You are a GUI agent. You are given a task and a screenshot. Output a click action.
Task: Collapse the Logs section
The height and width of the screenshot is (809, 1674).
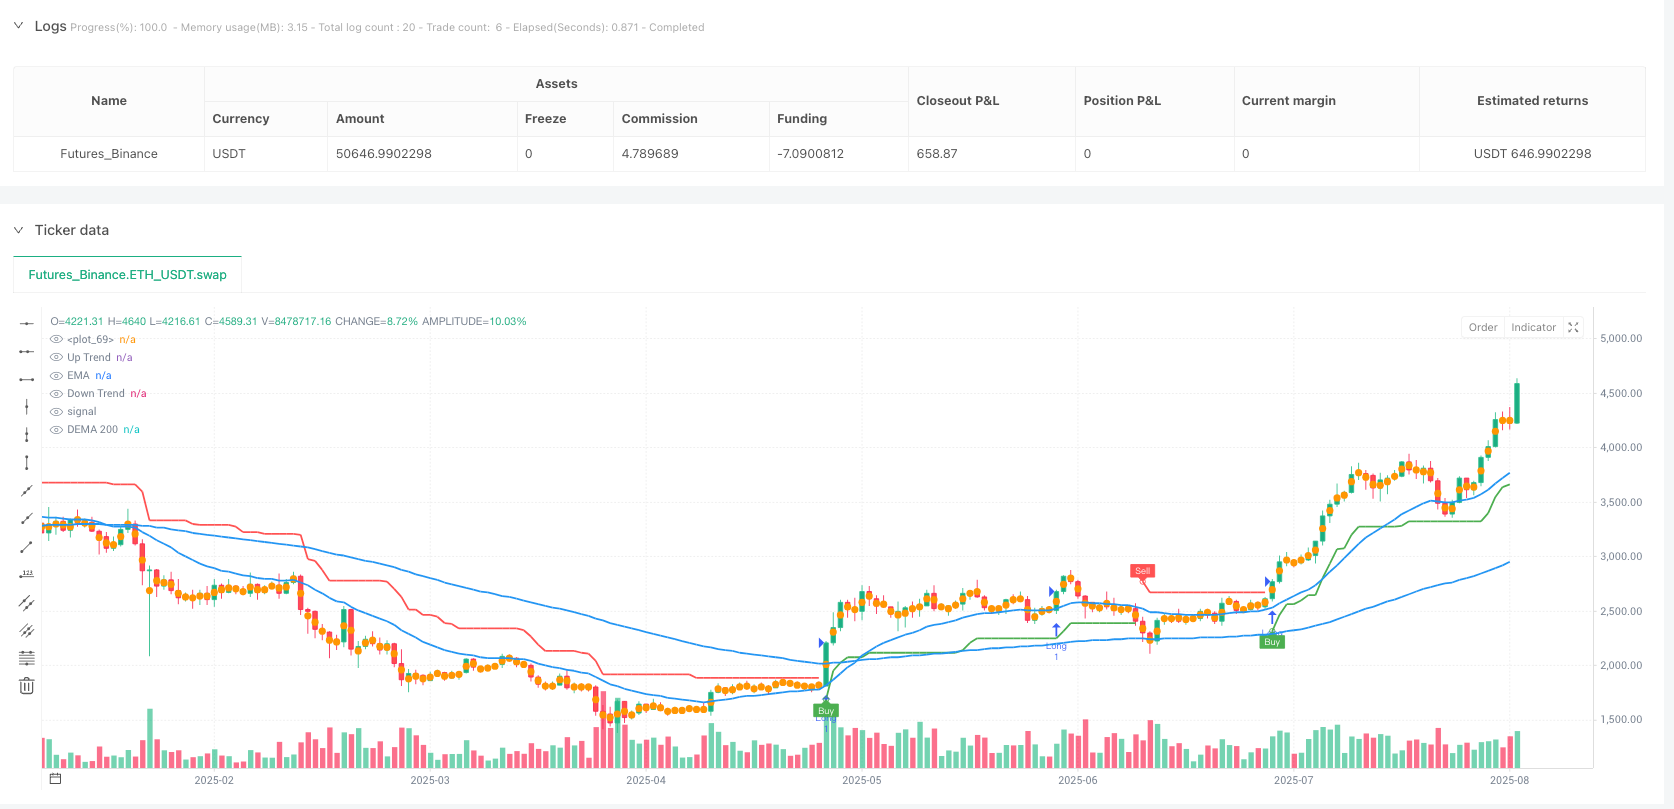point(18,26)
